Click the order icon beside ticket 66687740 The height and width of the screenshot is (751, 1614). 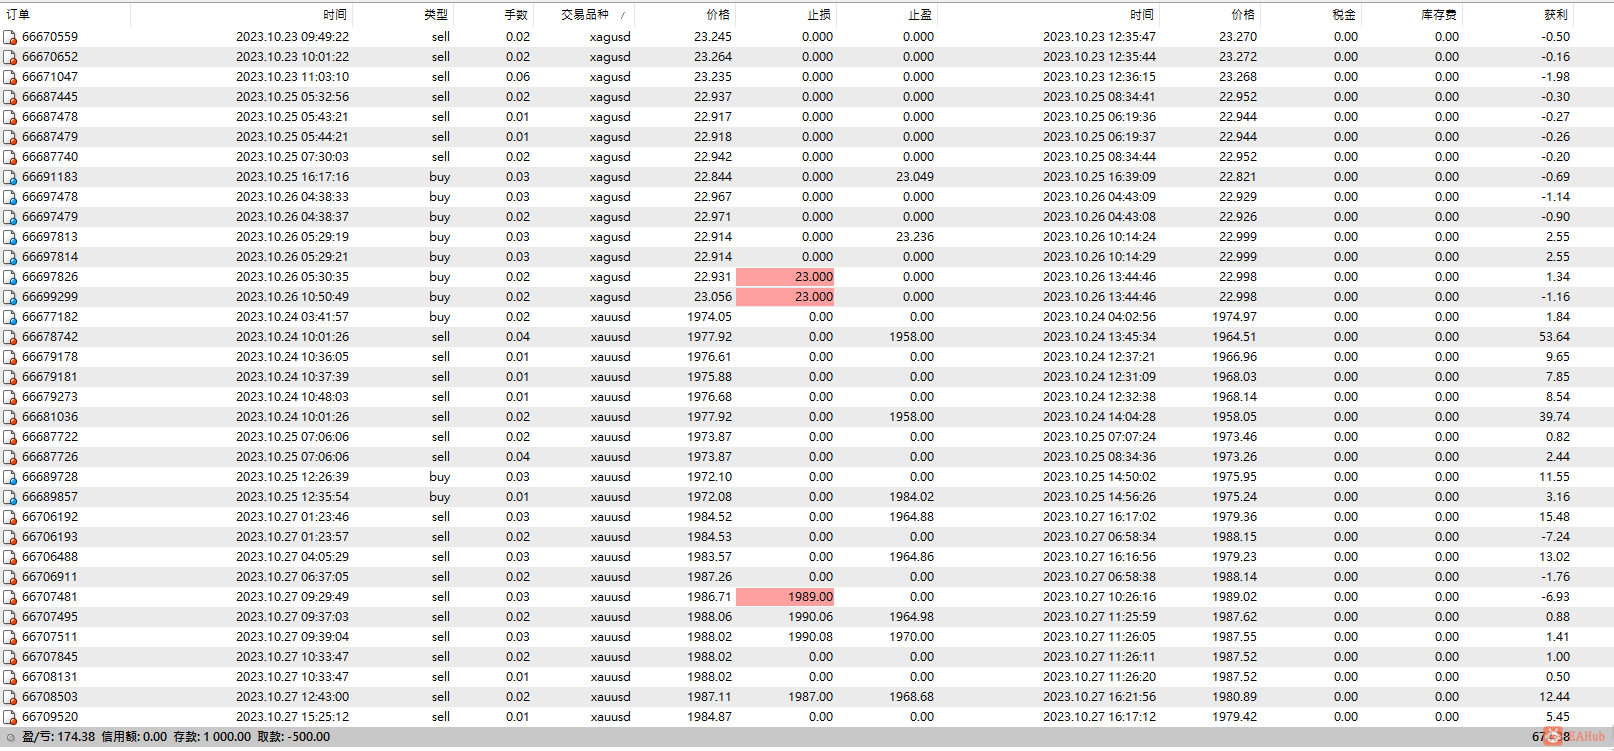click(x=10, y=157)
